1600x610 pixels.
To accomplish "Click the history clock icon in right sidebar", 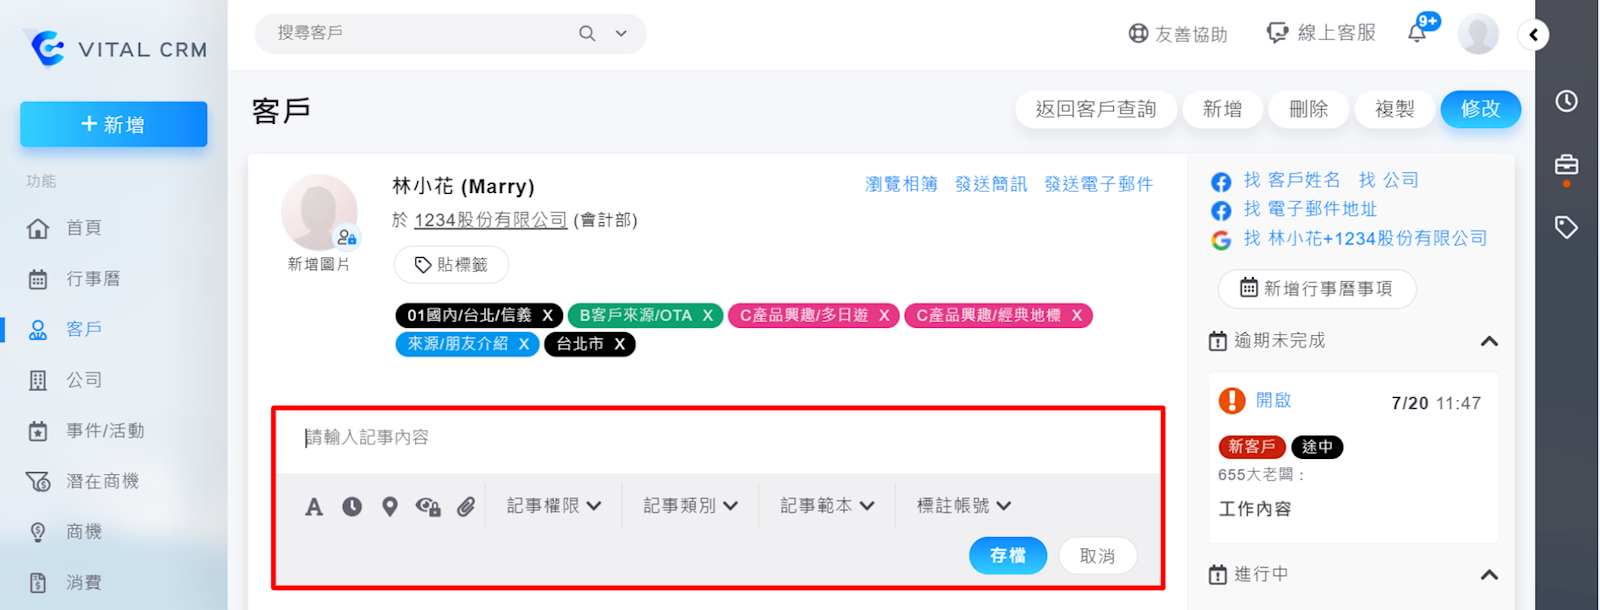I will [1566, 101].
